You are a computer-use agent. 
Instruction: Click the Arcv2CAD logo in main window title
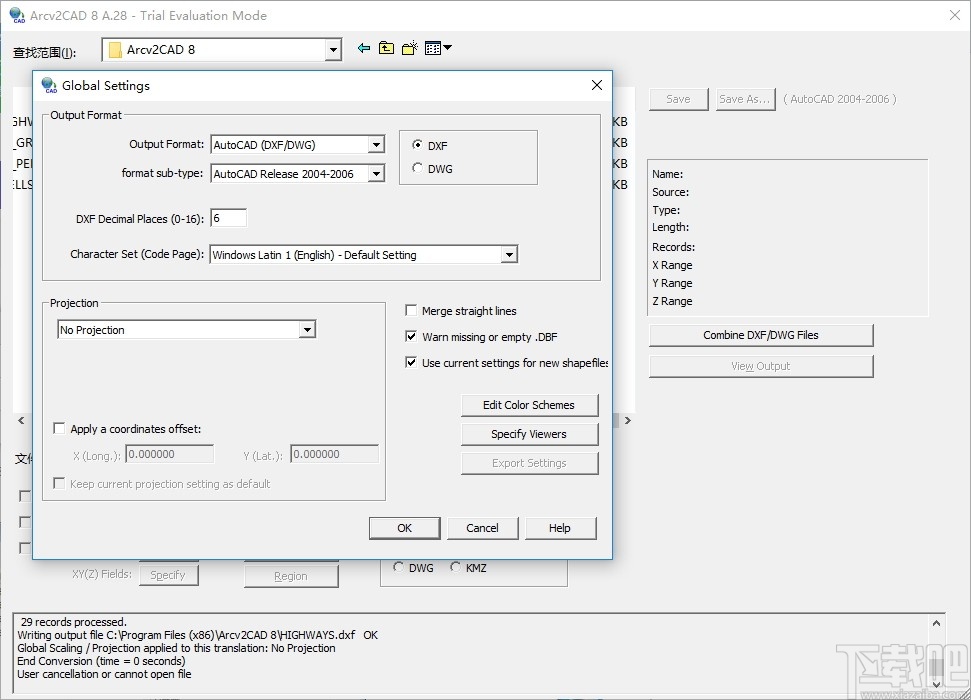(15, 16)
